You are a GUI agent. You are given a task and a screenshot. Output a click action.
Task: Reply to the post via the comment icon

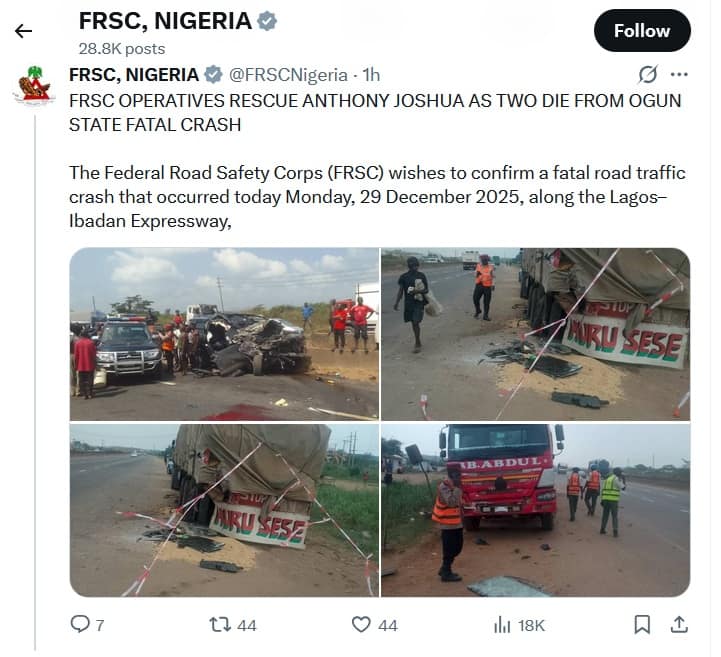(81, 624)
